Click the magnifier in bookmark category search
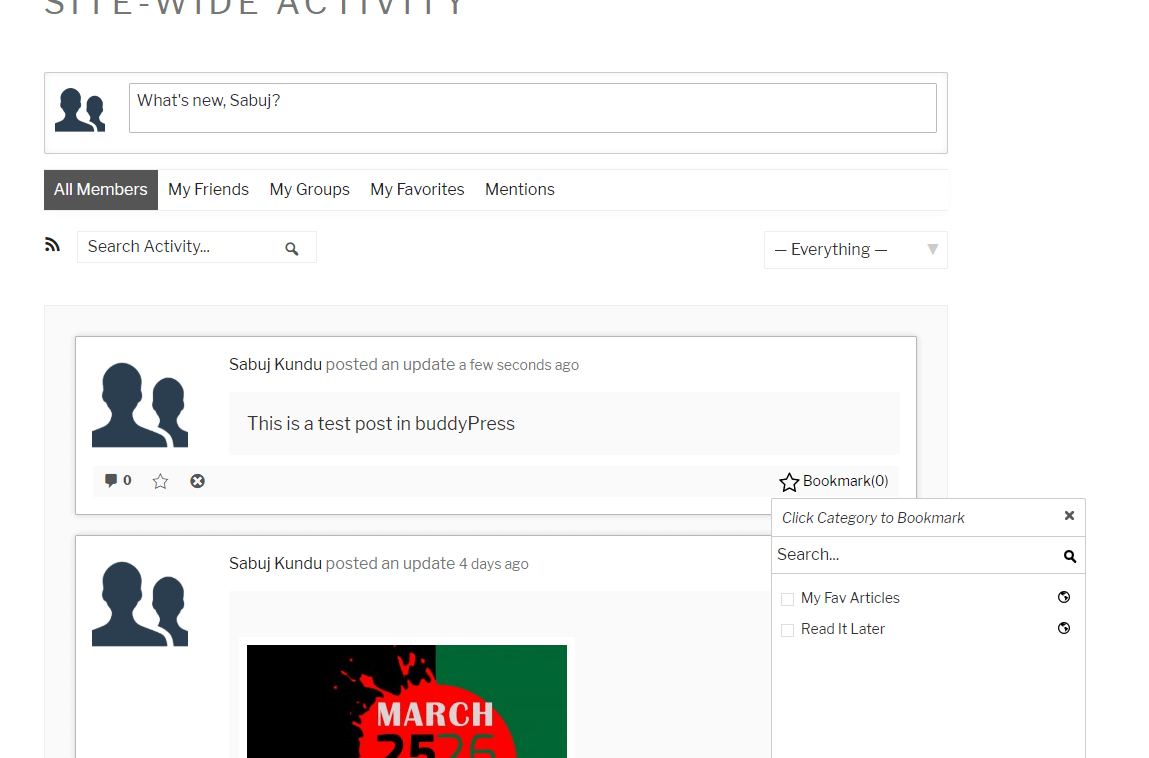The image size is (1149, 758). click(1069, 556)
